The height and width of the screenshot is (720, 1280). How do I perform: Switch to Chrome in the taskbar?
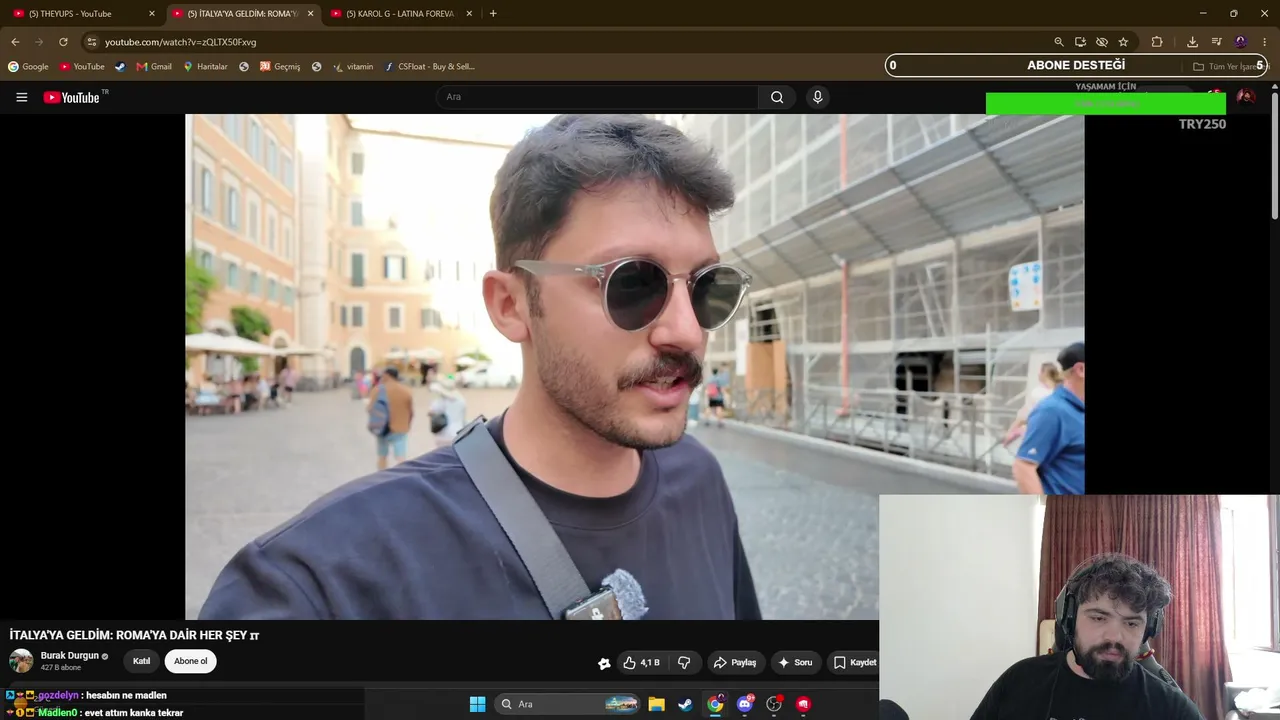(715, 704)
